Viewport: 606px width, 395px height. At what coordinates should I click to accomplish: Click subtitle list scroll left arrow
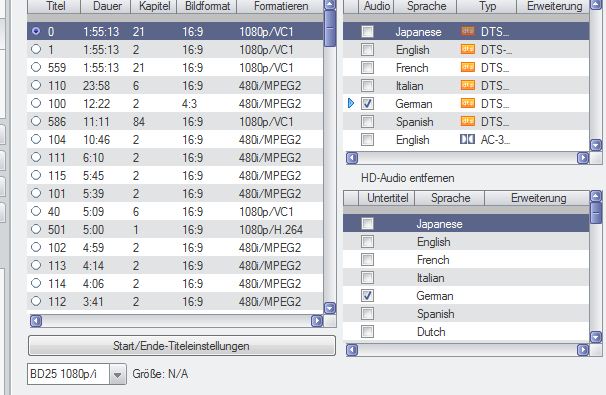click(x=352, y=350)
